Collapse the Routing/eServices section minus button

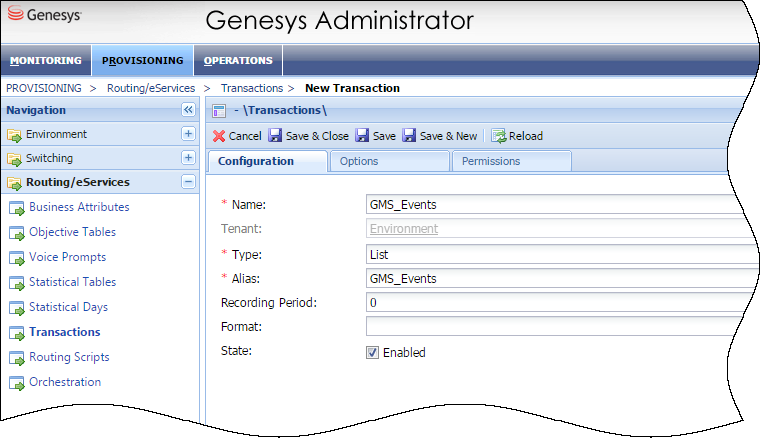(x=188, y=182)
